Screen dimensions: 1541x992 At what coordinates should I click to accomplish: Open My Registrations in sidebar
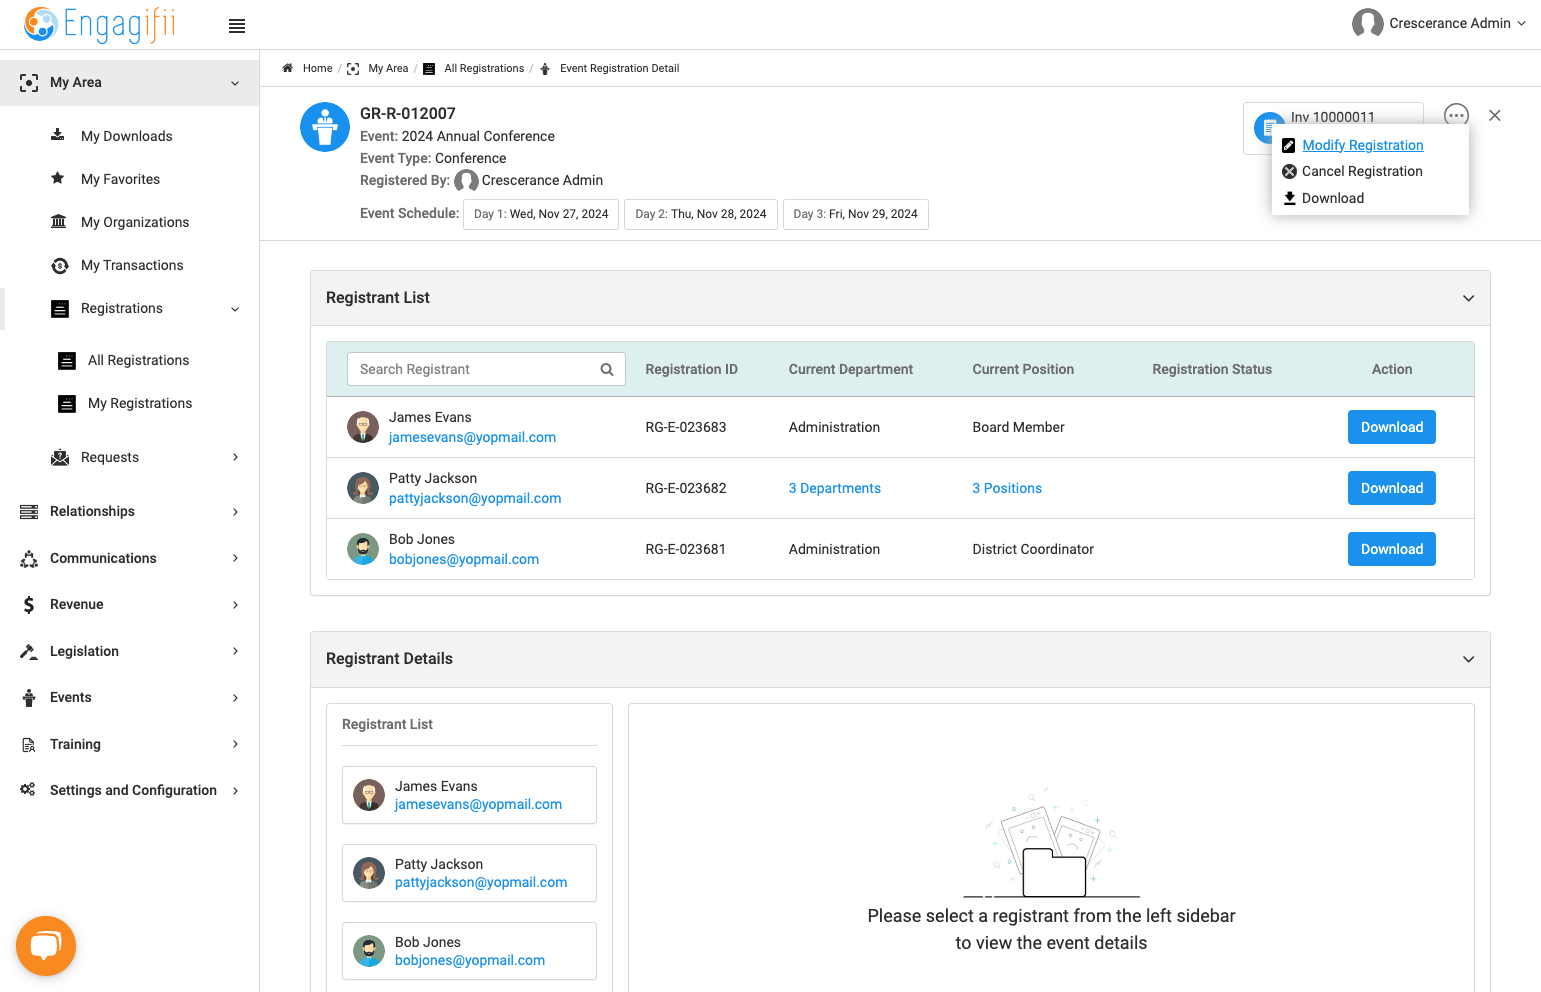point(140,403)
